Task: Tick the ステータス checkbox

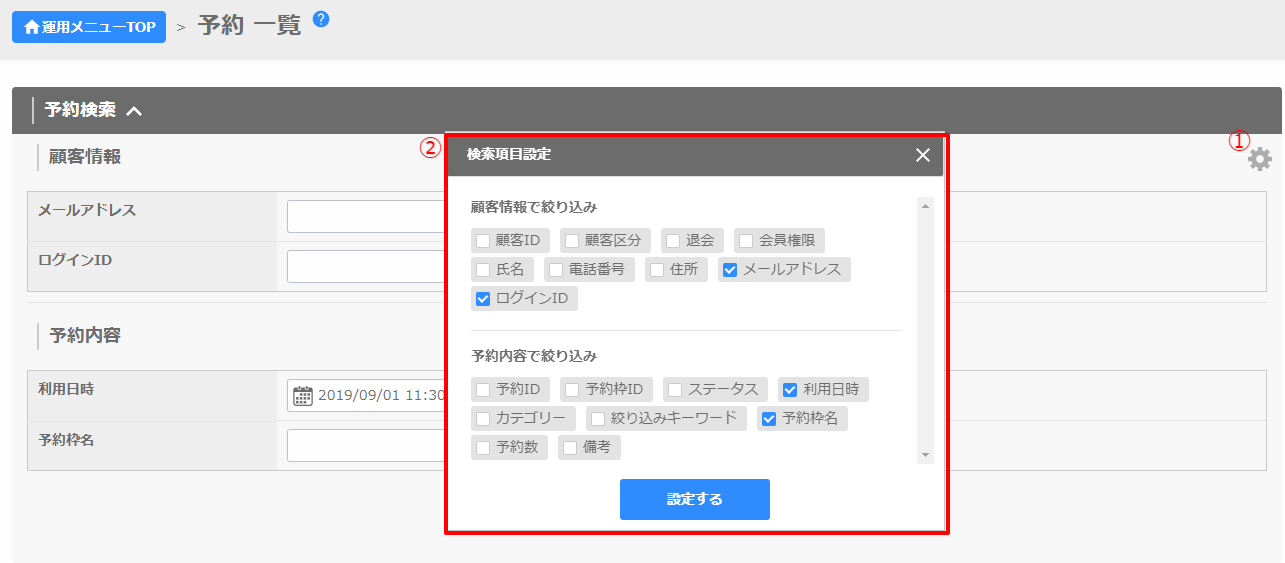Action: 676,390
